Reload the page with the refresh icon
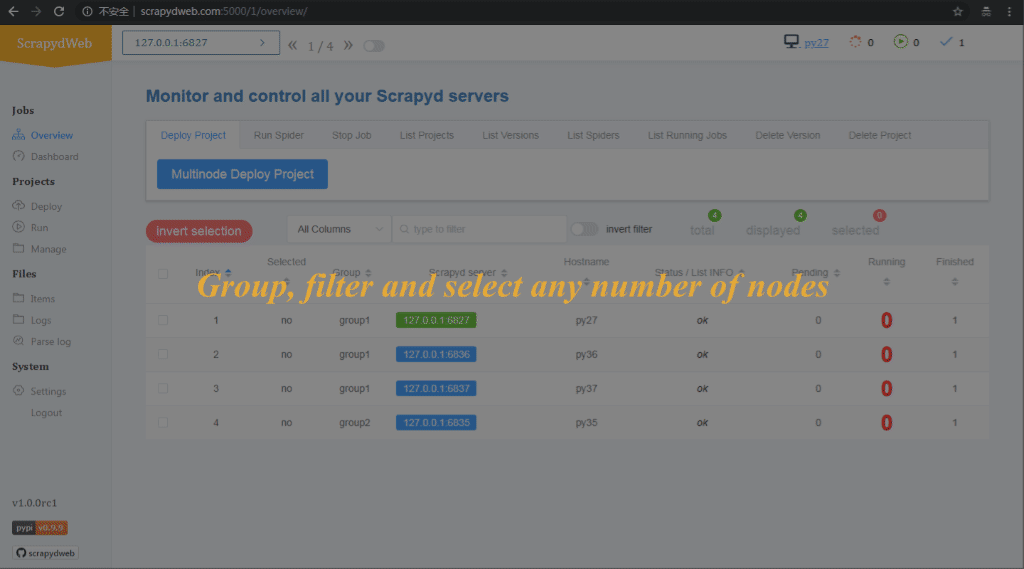Image resolution: width=1024 pixels, height=569 pixels. tap(59, 11)
